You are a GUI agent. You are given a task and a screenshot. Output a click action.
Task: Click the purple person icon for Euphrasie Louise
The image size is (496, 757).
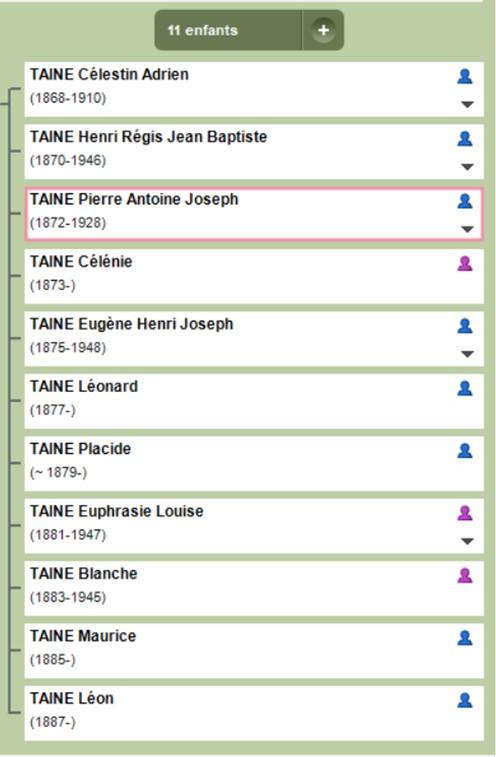[465, 513]
